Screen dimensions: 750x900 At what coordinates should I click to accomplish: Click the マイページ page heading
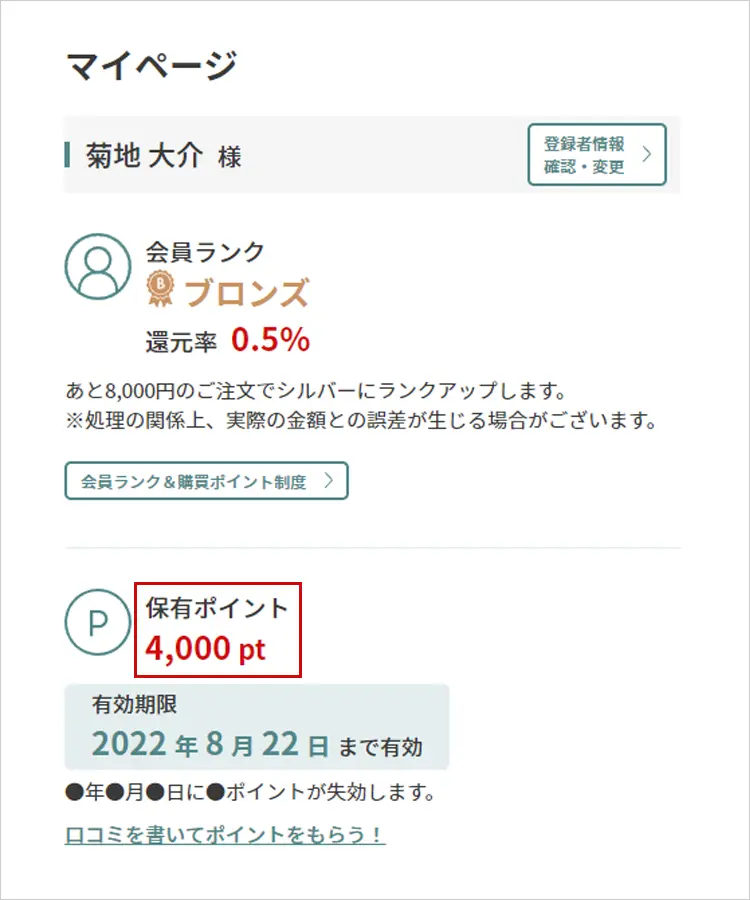pos(151,66)
